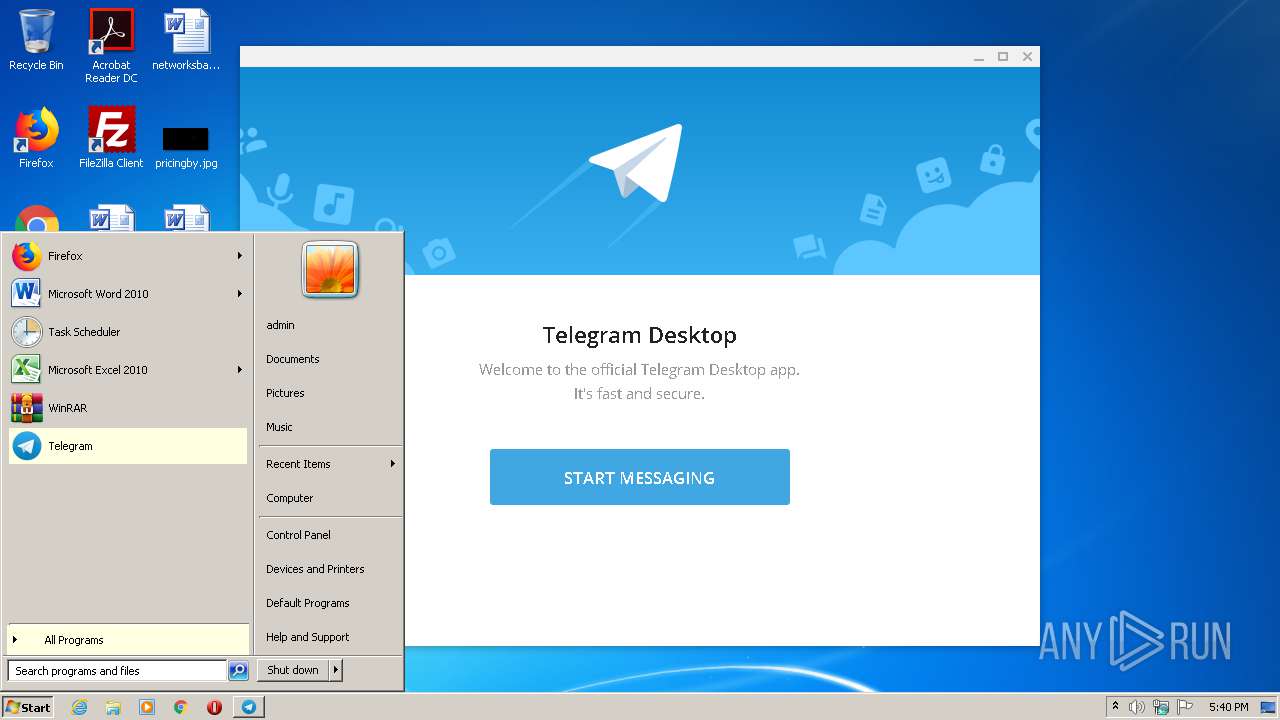Screen dimensions: 1280x720
Task: Click the Action Center flag icon
Action: (x=1185, y=707)
